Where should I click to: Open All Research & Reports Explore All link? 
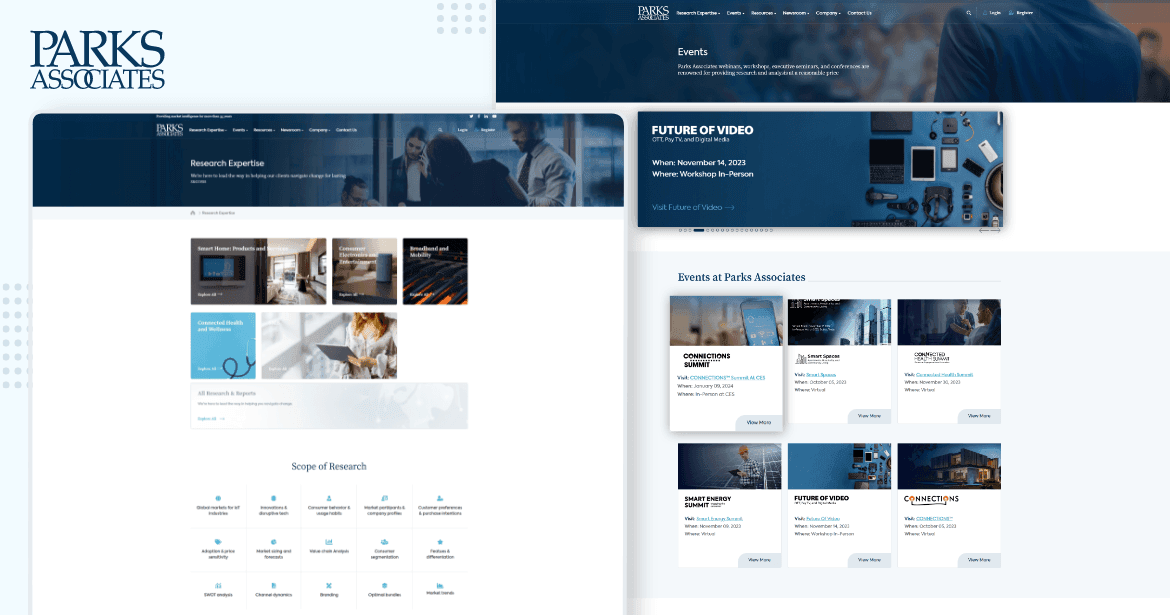pos(211,419)
